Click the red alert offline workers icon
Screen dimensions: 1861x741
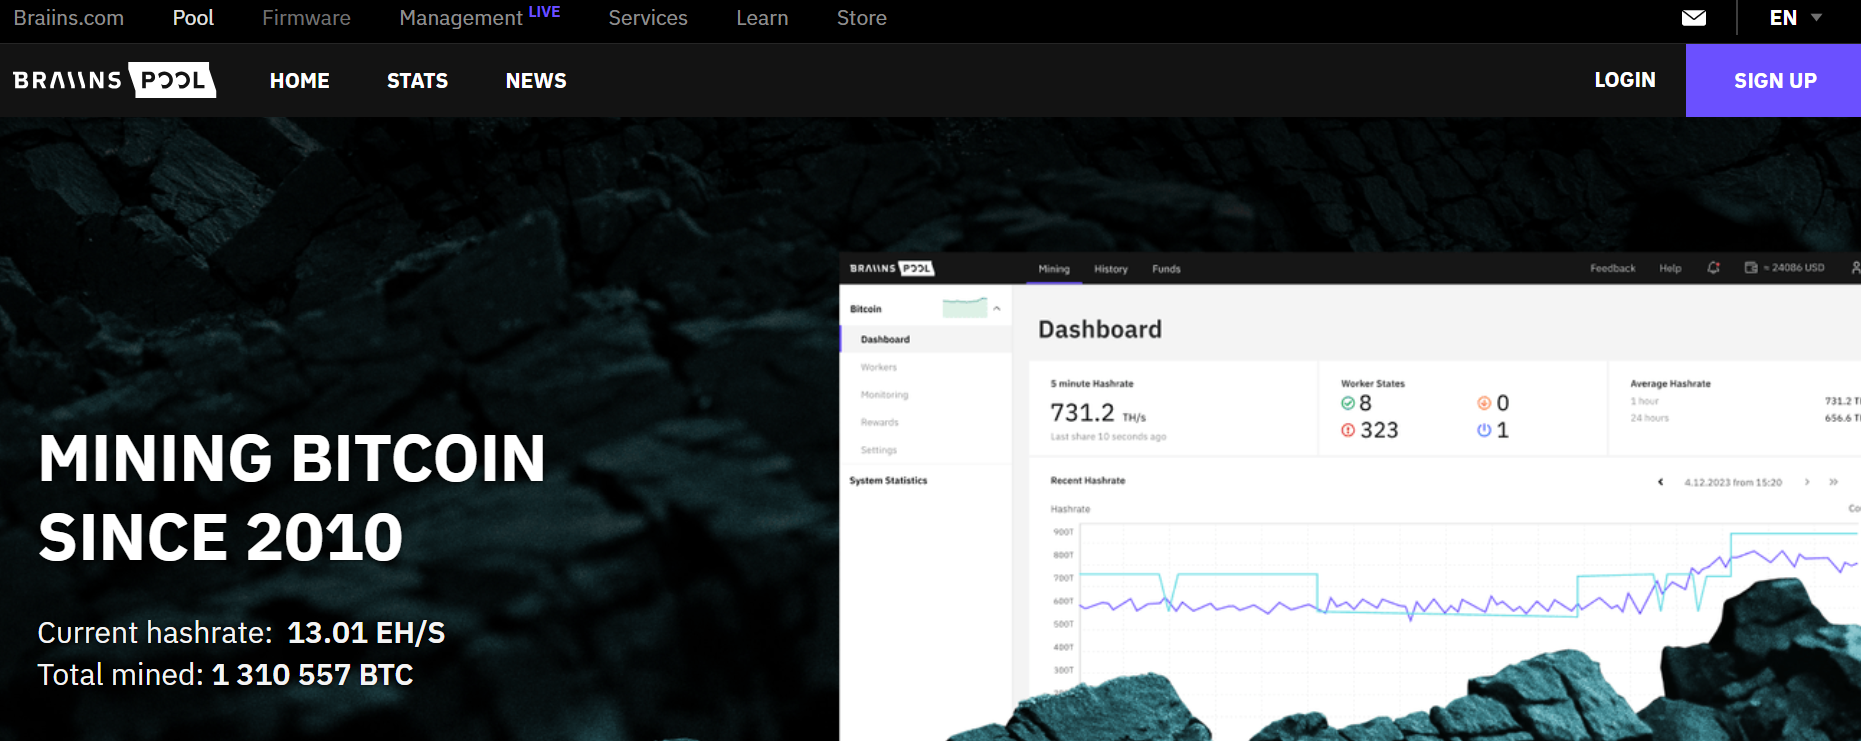pos(1348,430)
